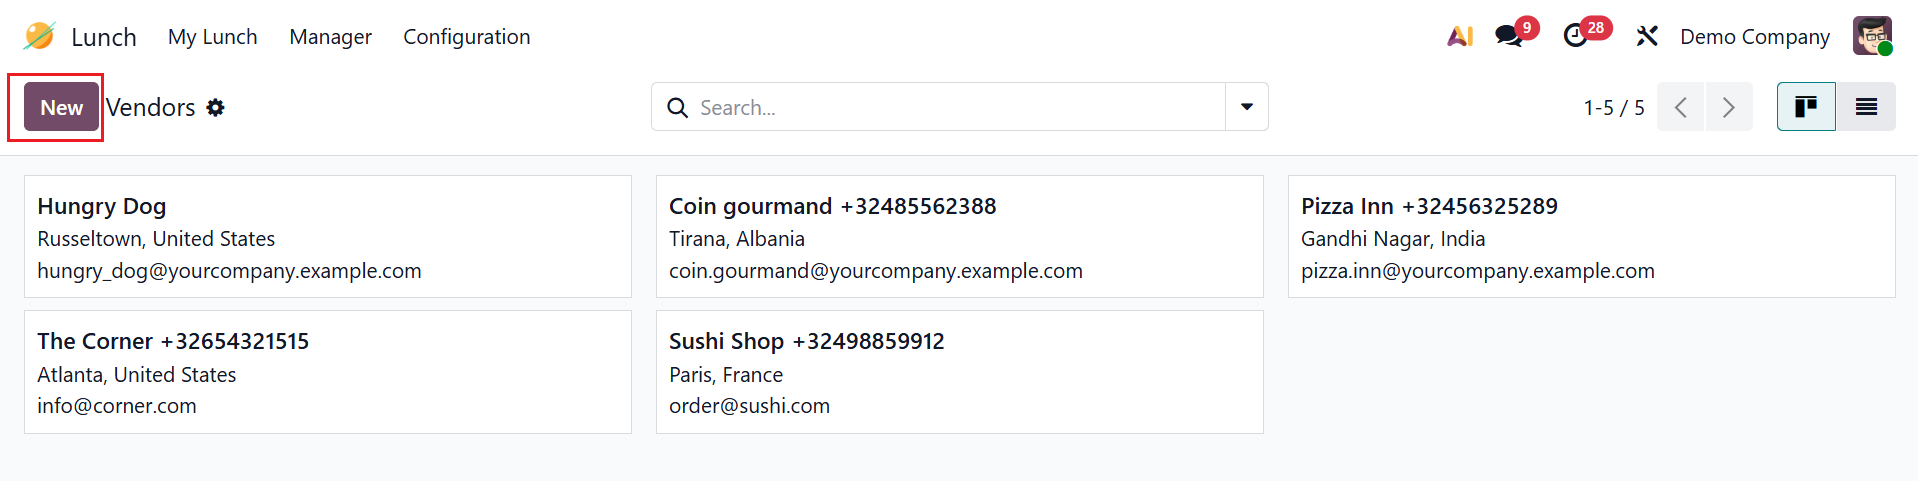The image size is (1918, 481).
Task: Open the Manager menu
Action: pos(330,37)
